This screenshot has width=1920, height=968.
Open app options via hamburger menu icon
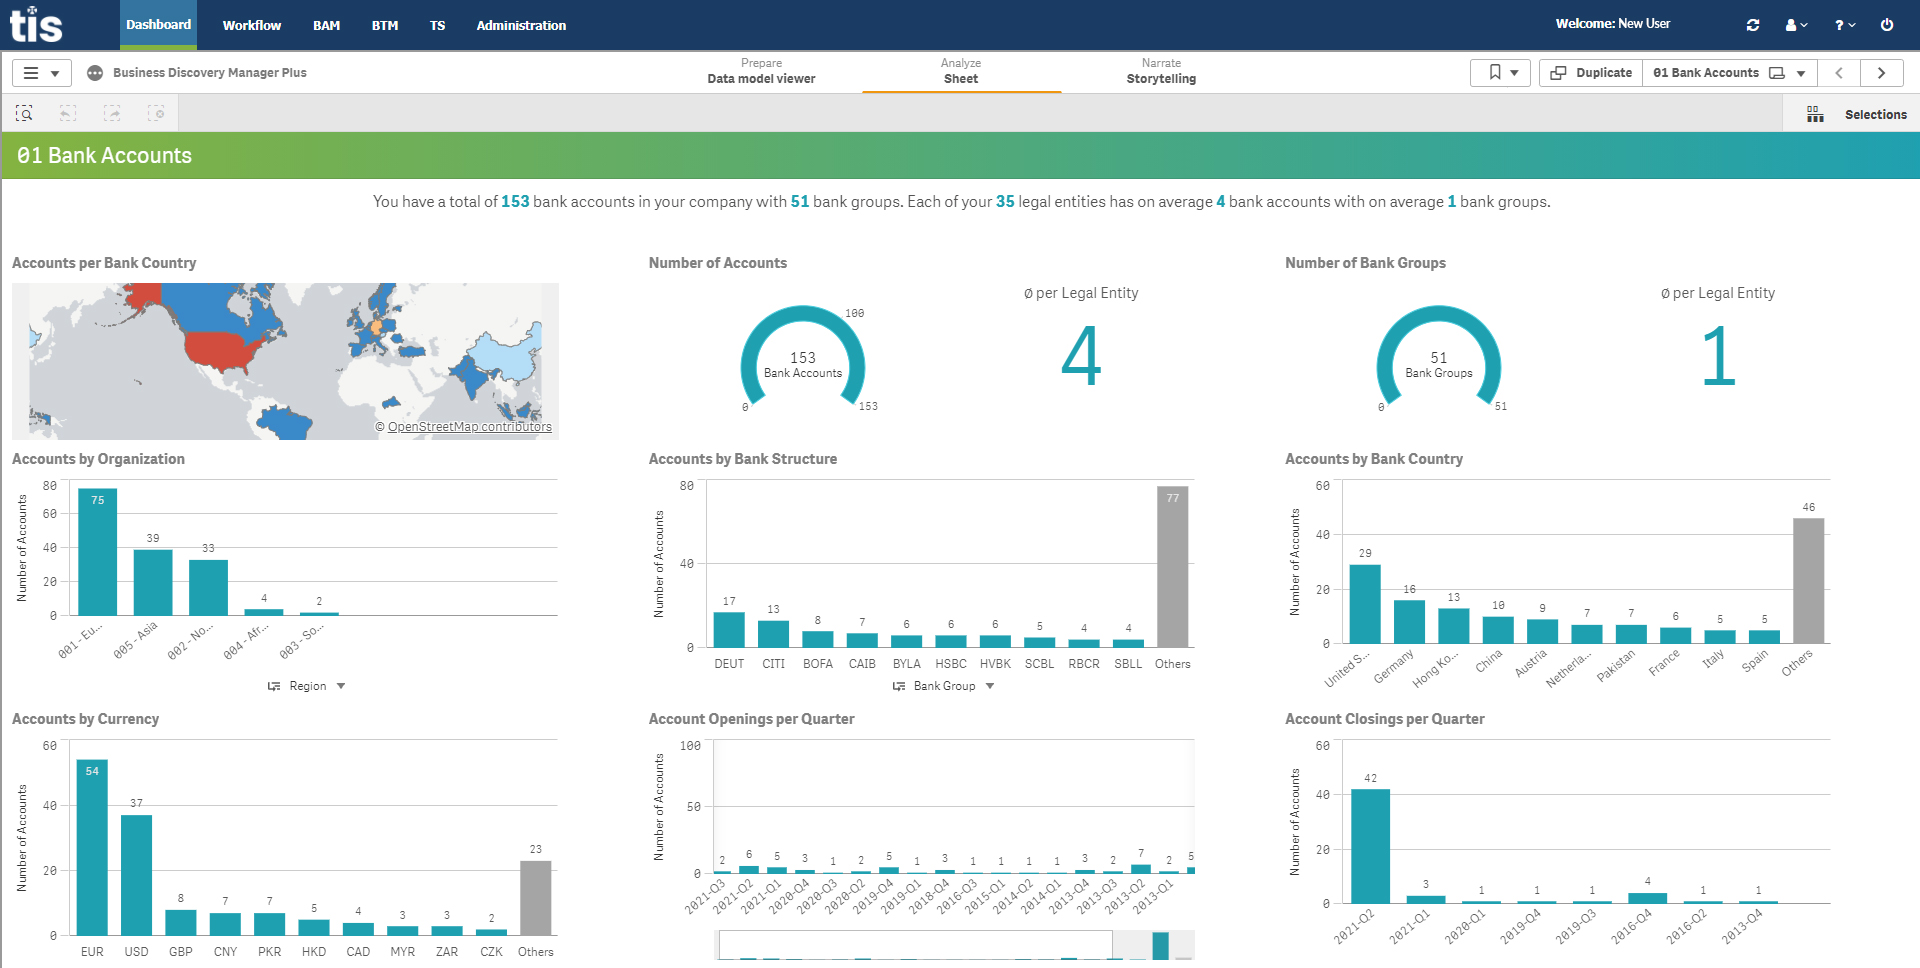[30, 72]
